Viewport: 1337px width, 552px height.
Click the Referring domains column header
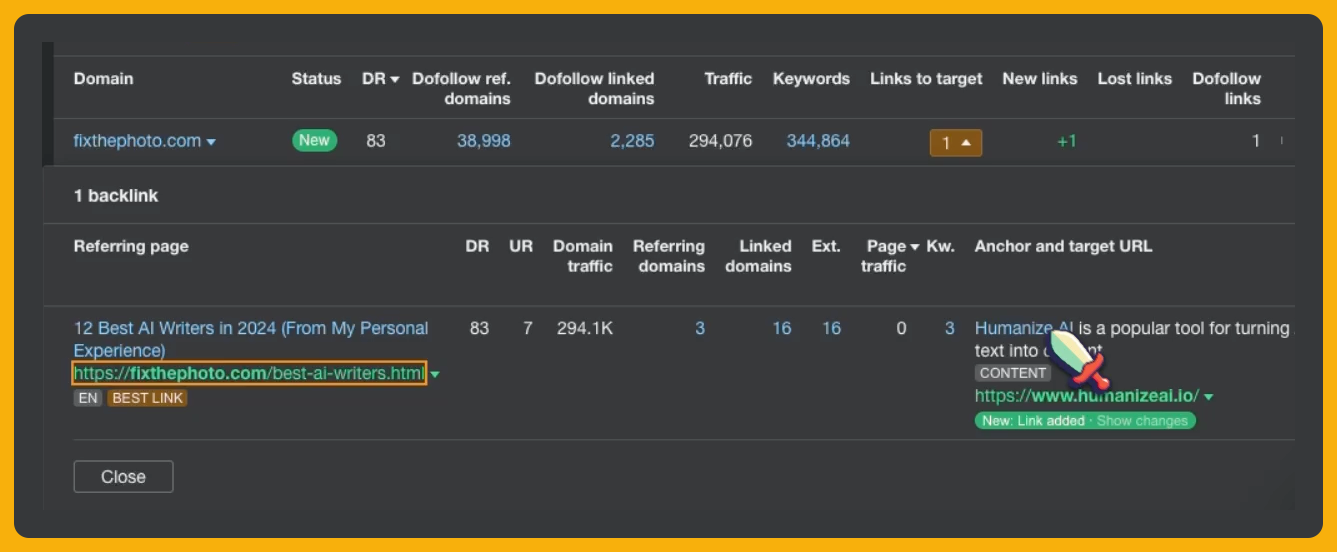(669, 256)
